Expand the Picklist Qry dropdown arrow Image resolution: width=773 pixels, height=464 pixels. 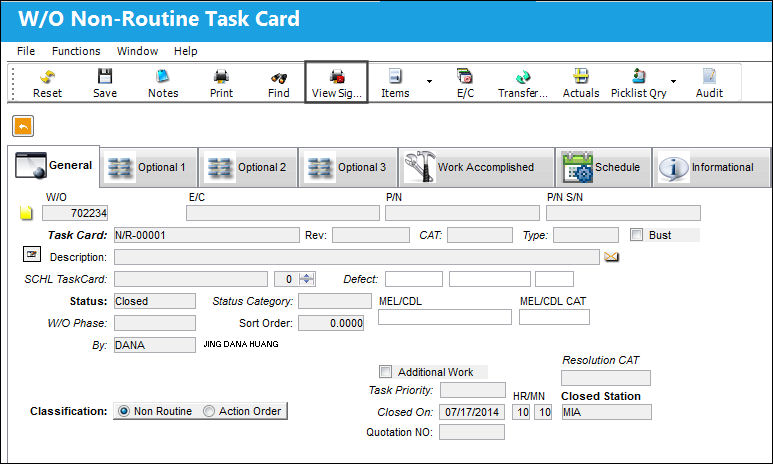tap(673, 81)
